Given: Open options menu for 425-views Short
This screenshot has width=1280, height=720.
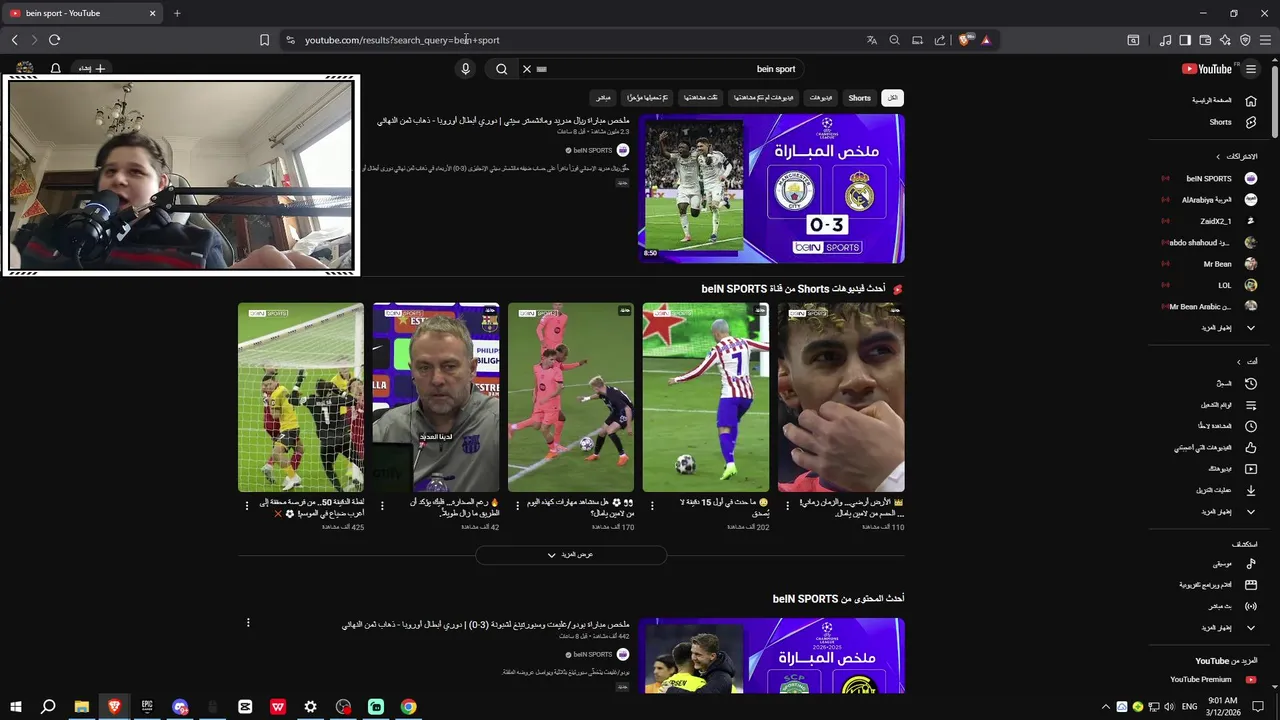Looking at the screenshot, I should coord(247,506).
